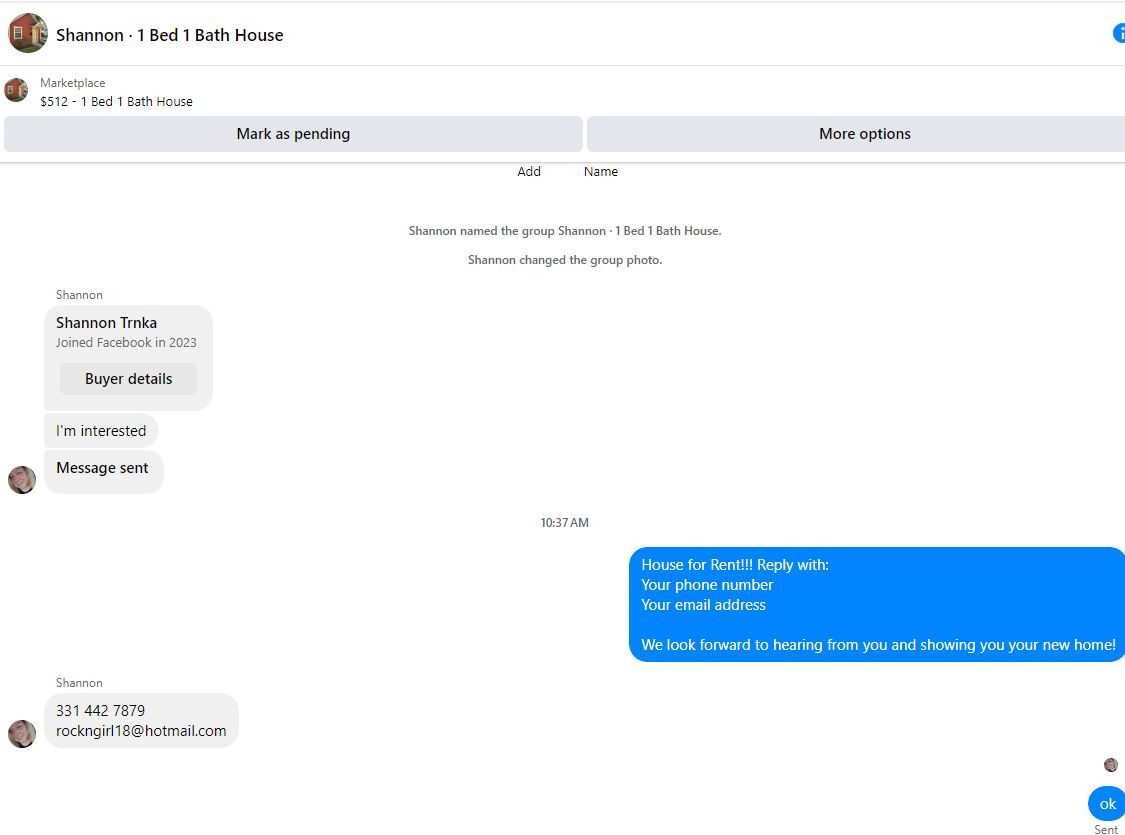Open Shannon Trnka profile name card
The height and width of the screenshot is (835, 1125).
point(106,323)
